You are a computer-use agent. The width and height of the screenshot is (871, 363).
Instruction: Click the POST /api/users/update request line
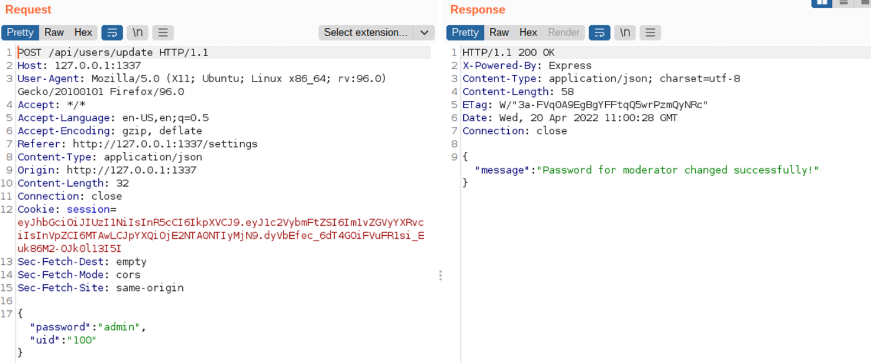pyautogui.click(x=113, y=53)
